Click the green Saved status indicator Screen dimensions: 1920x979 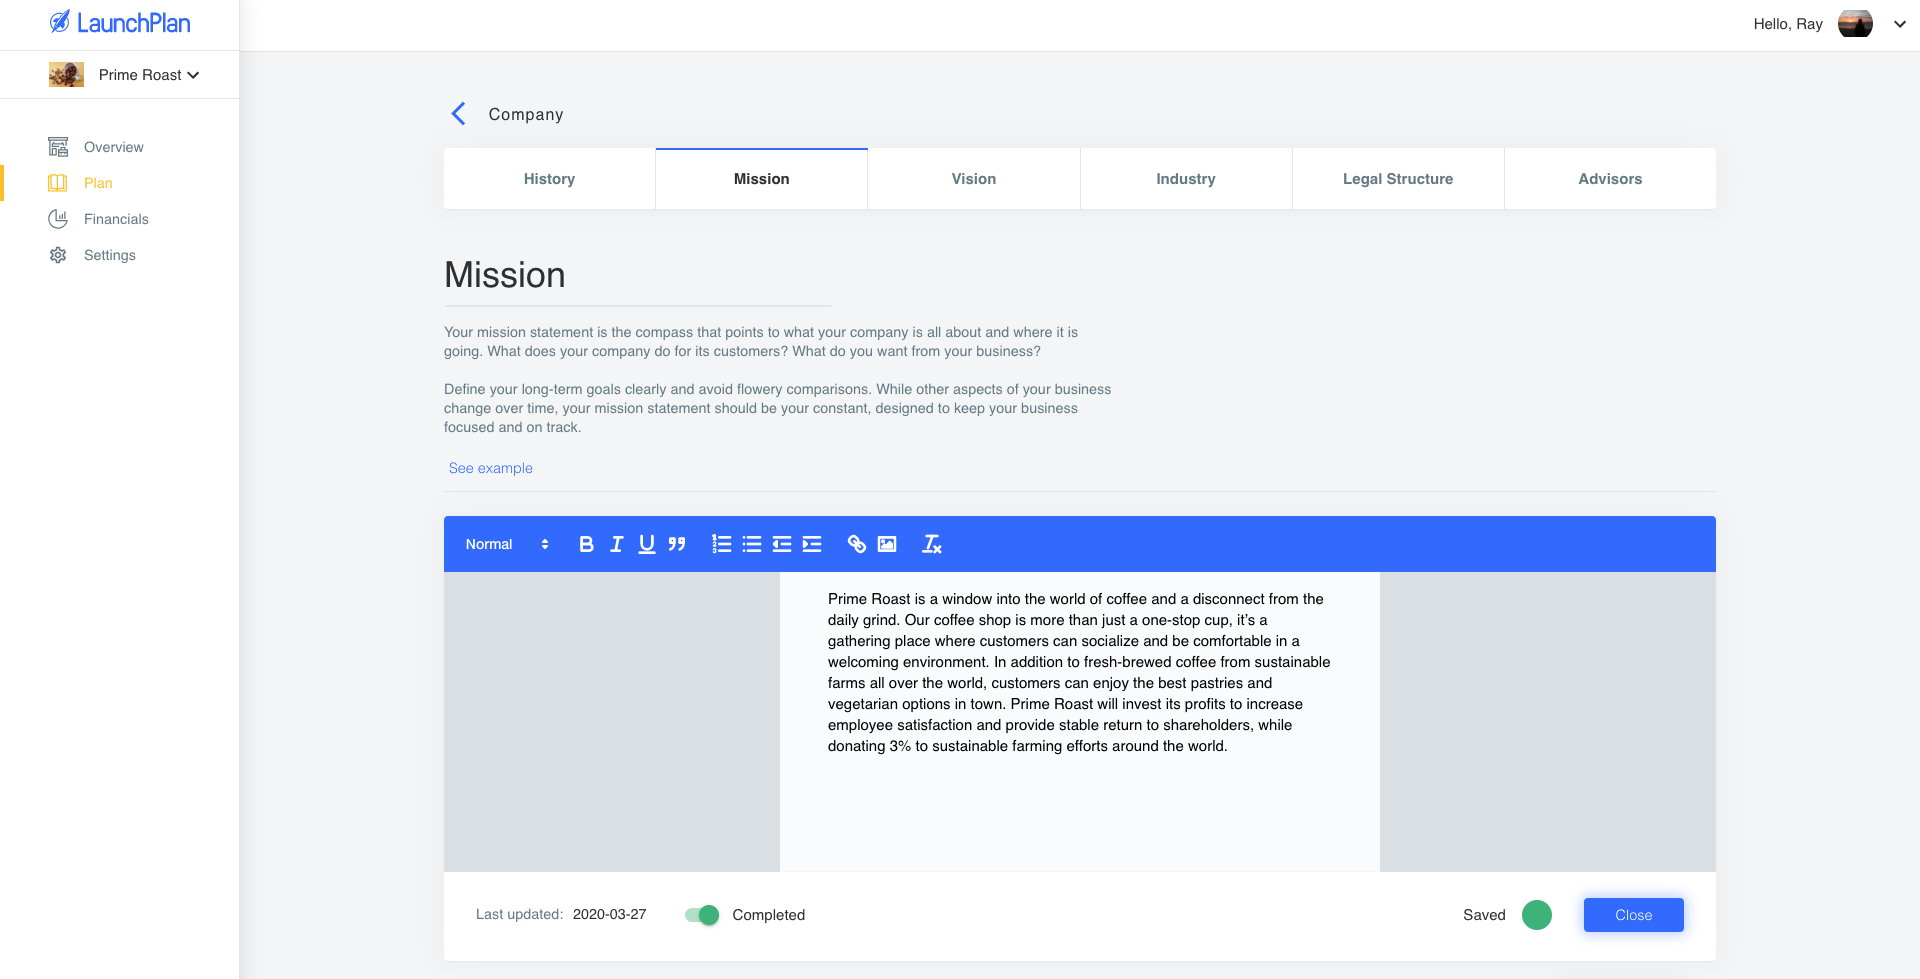1536,915
